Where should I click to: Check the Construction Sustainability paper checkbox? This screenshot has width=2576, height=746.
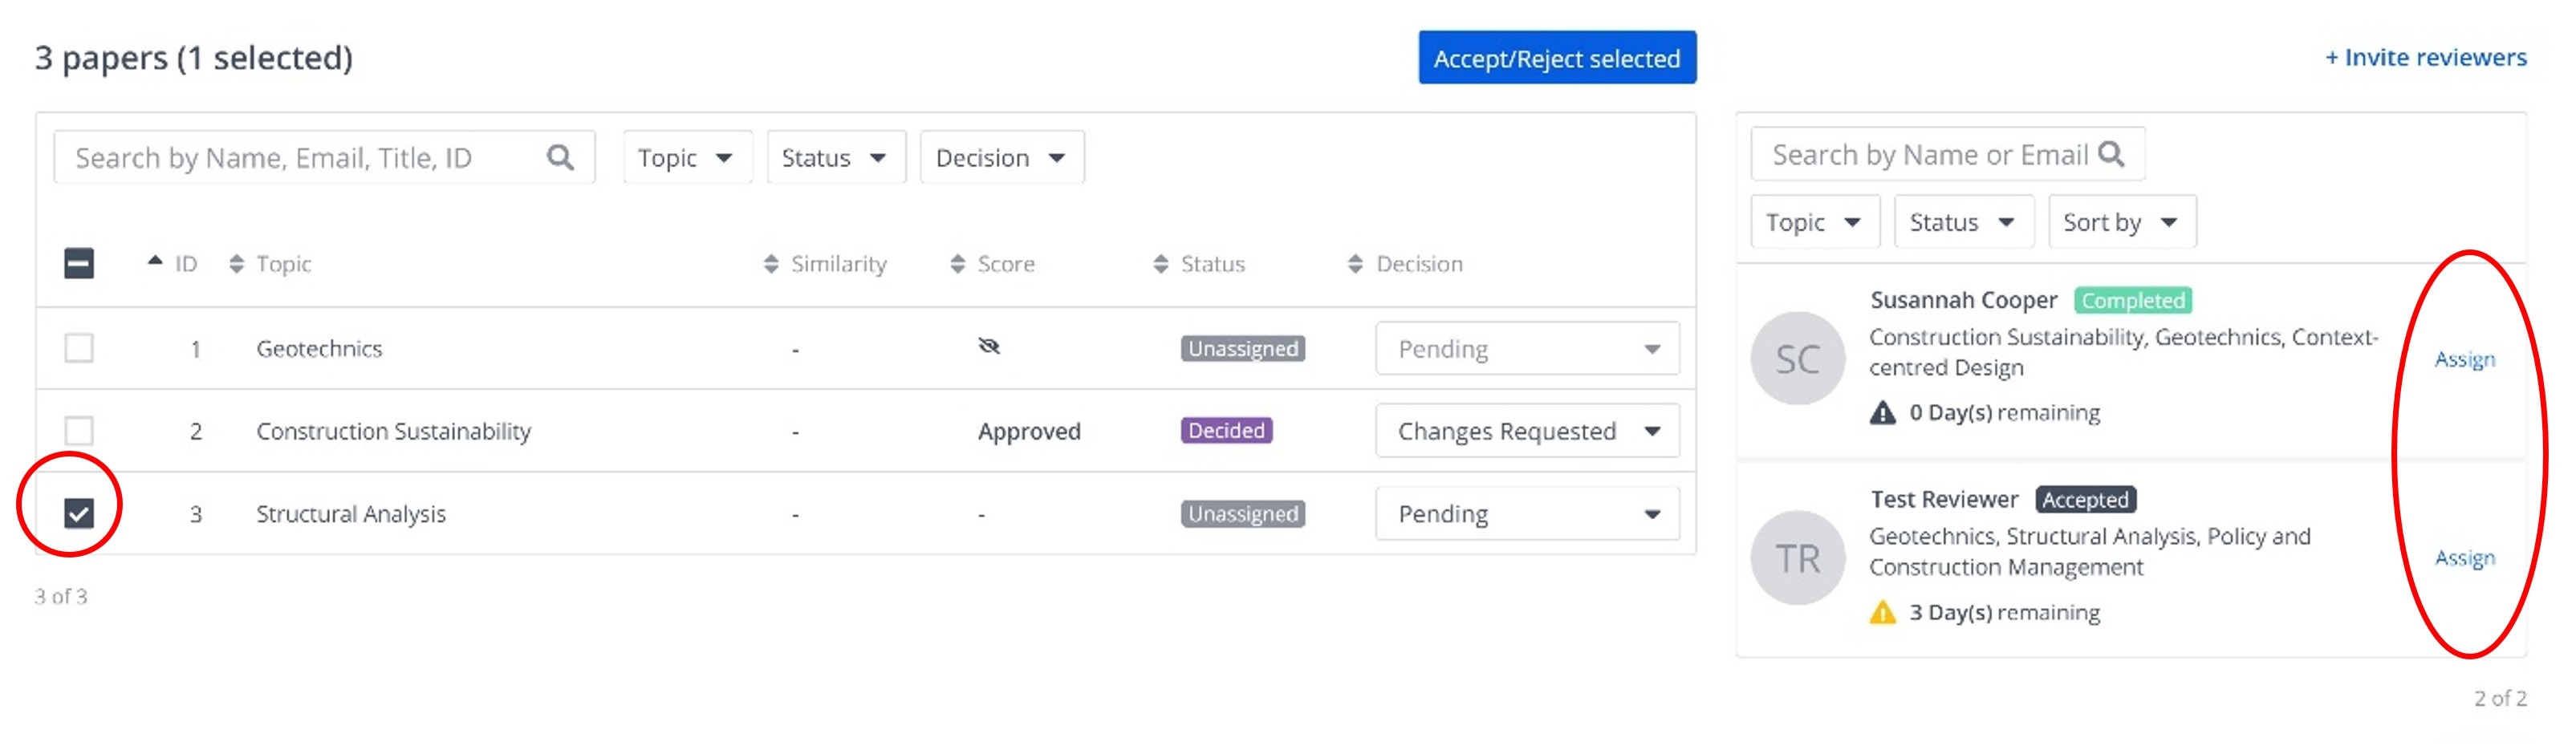(79, 431)
